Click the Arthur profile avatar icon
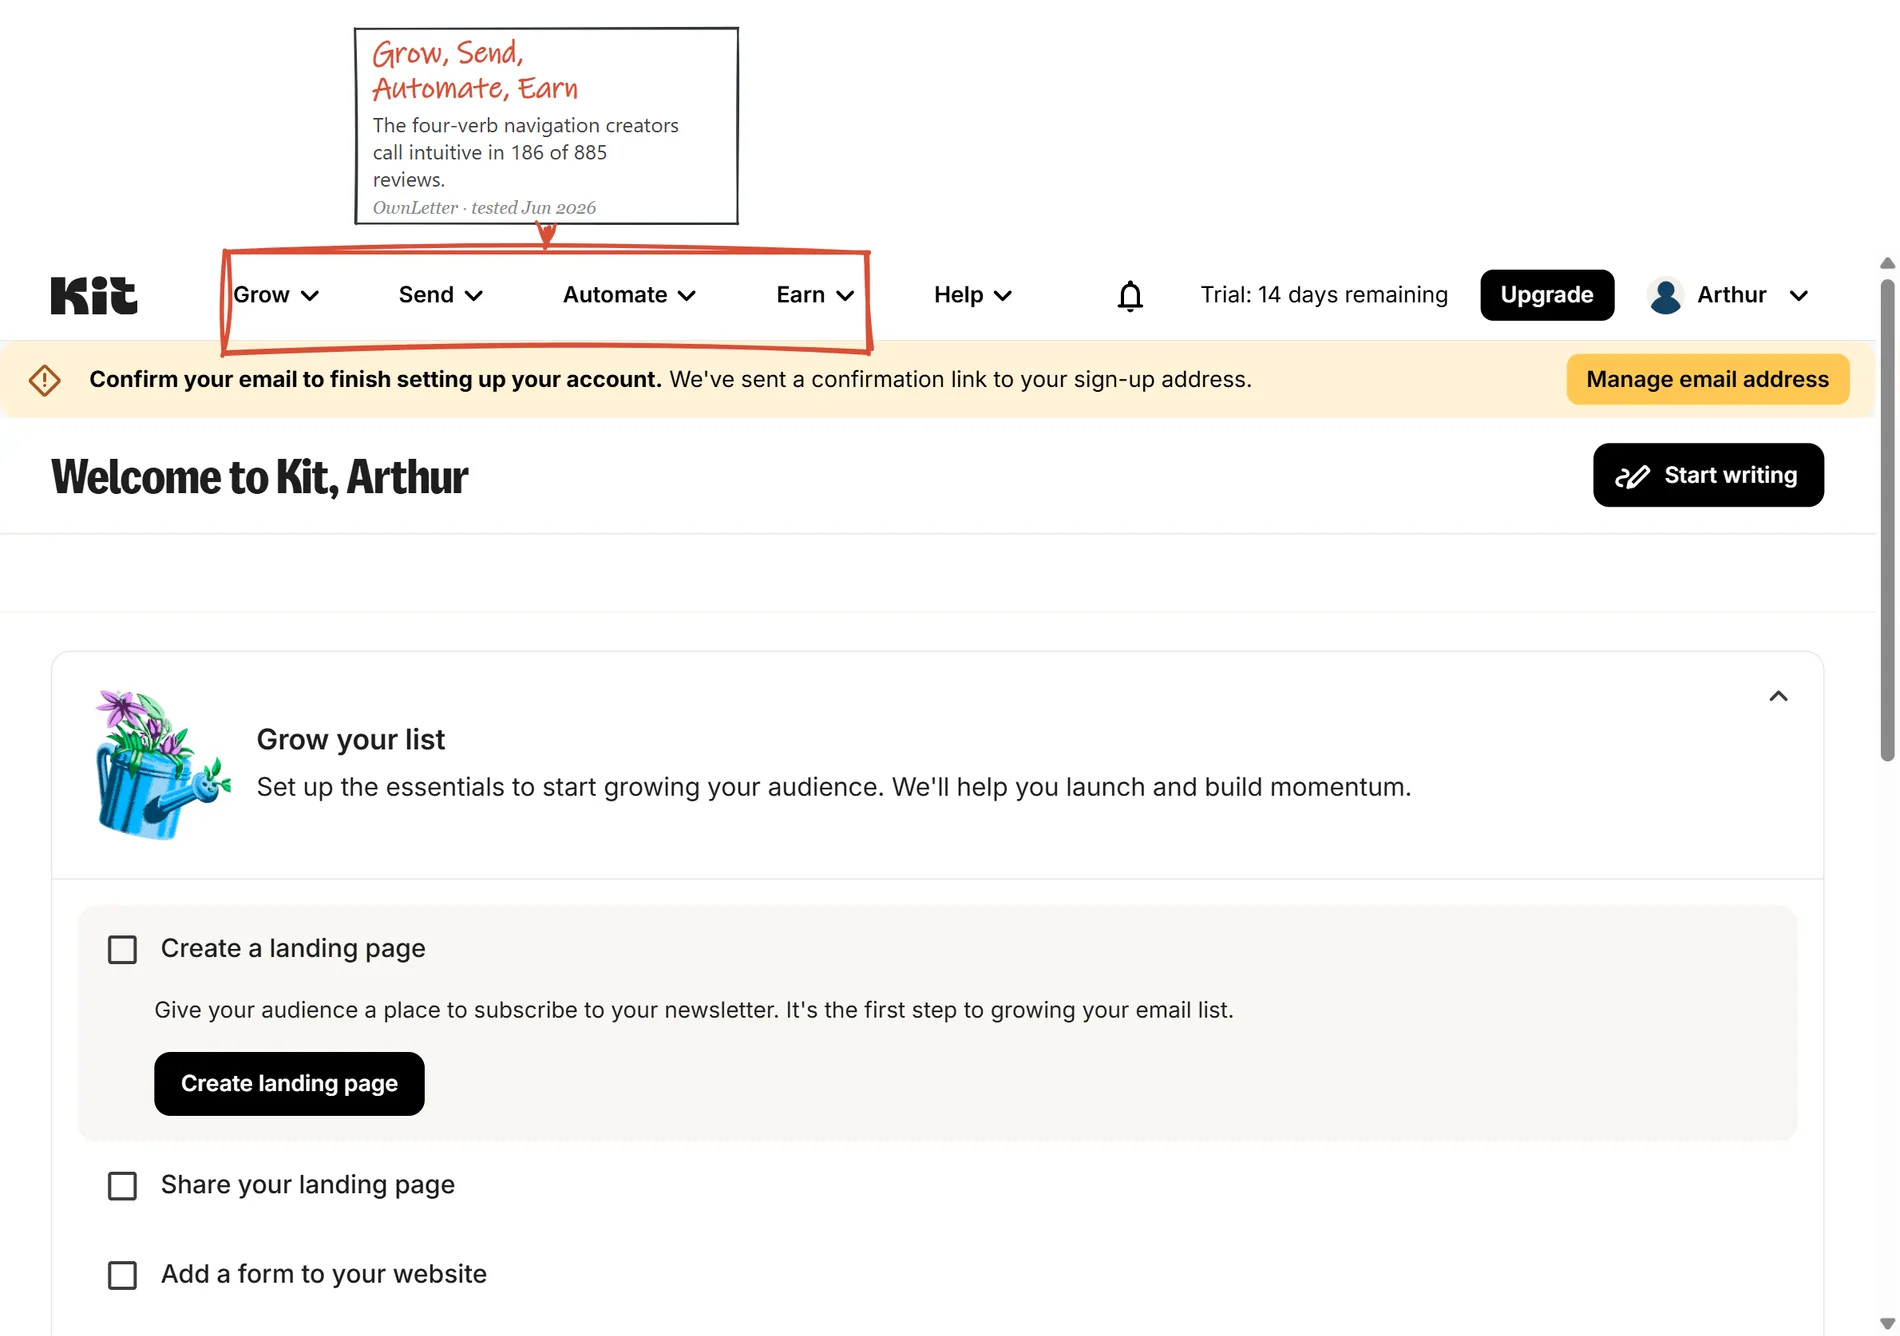Viewport: 1900px width, 1336px height. click(x=1666, y=295)
